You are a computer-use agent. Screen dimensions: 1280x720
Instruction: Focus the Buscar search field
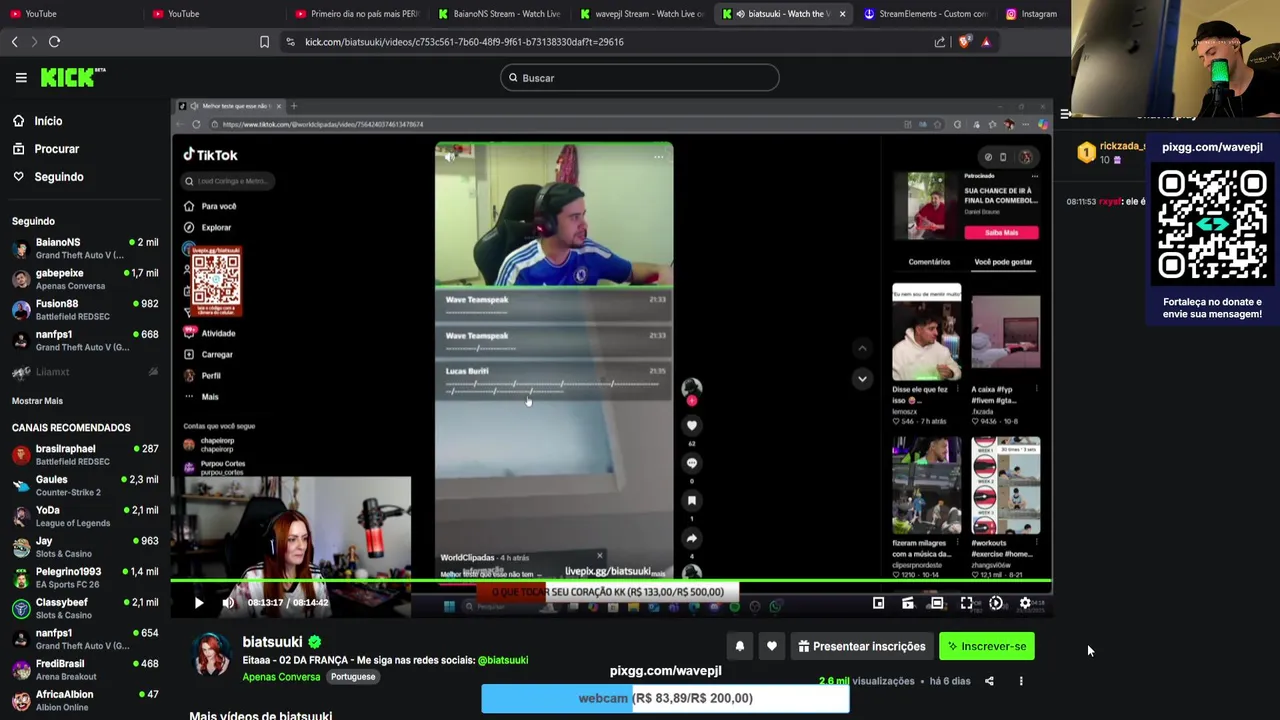click(640, 78)
